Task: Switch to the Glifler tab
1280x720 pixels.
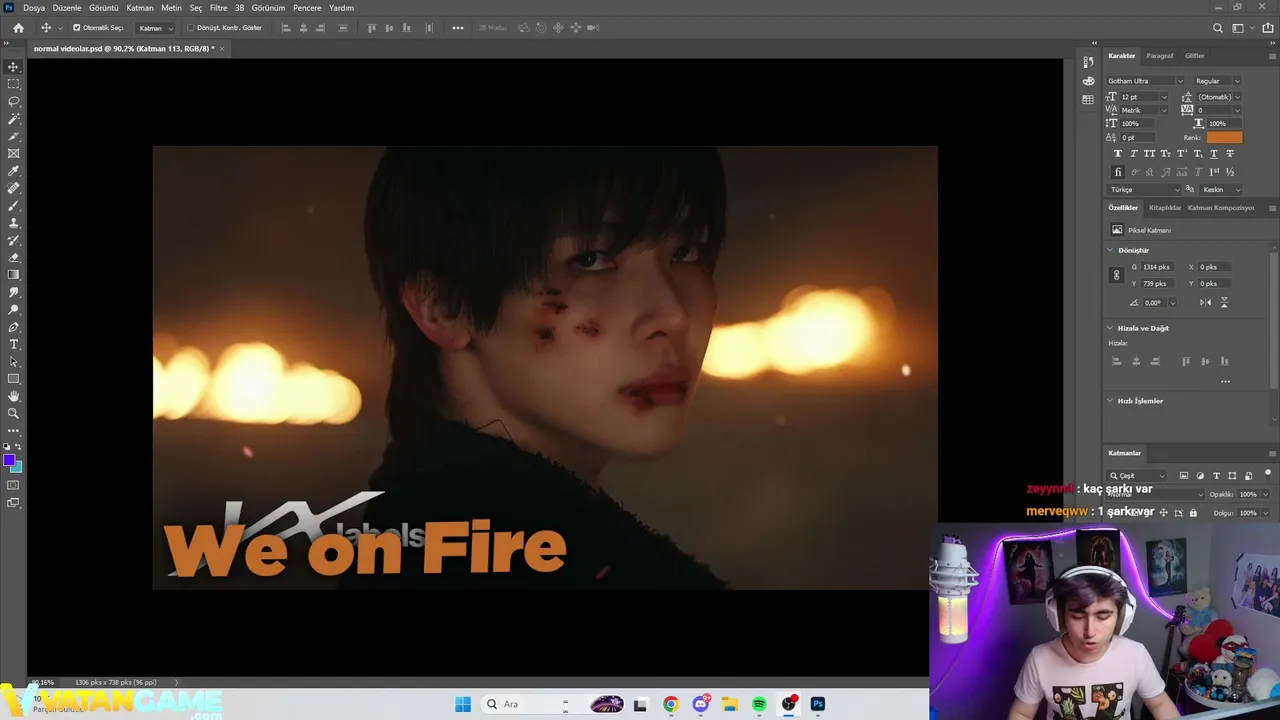Action: click(x=1195, y=56)
